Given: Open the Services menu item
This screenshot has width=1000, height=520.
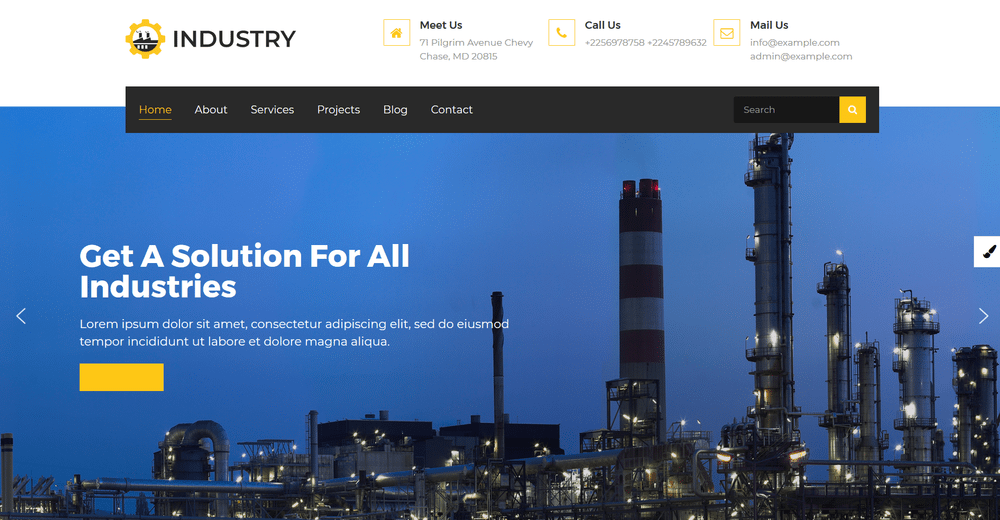Looking at the screenshot, I should click(x=272, y=110).
